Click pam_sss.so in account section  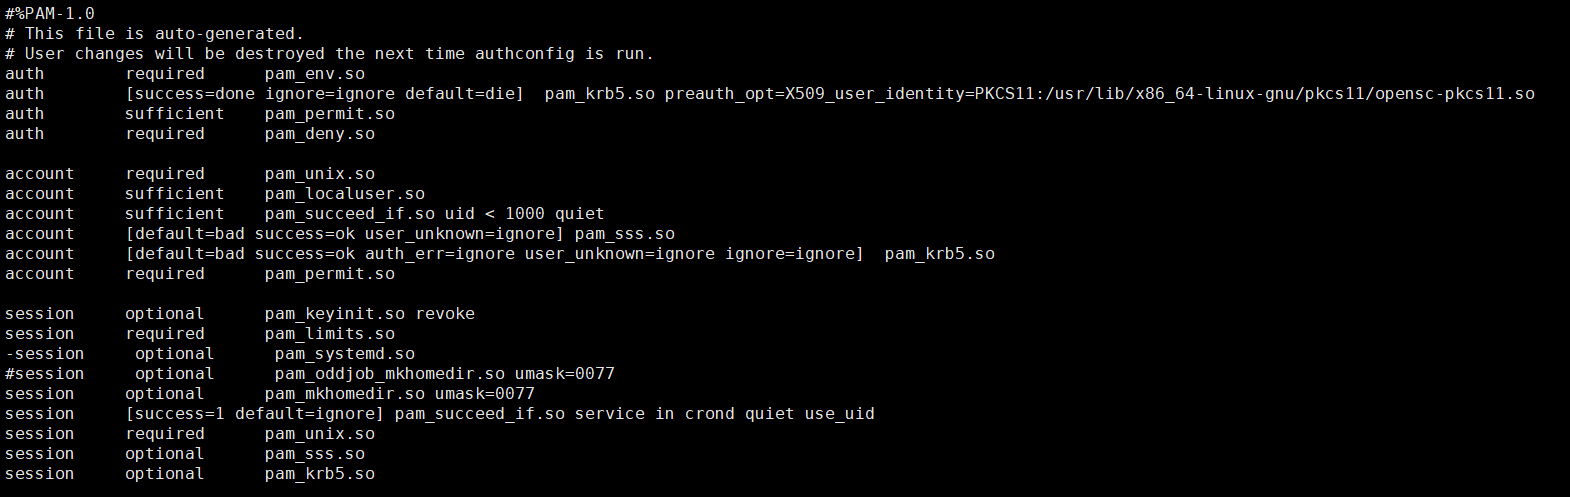(x=625, y=234)
